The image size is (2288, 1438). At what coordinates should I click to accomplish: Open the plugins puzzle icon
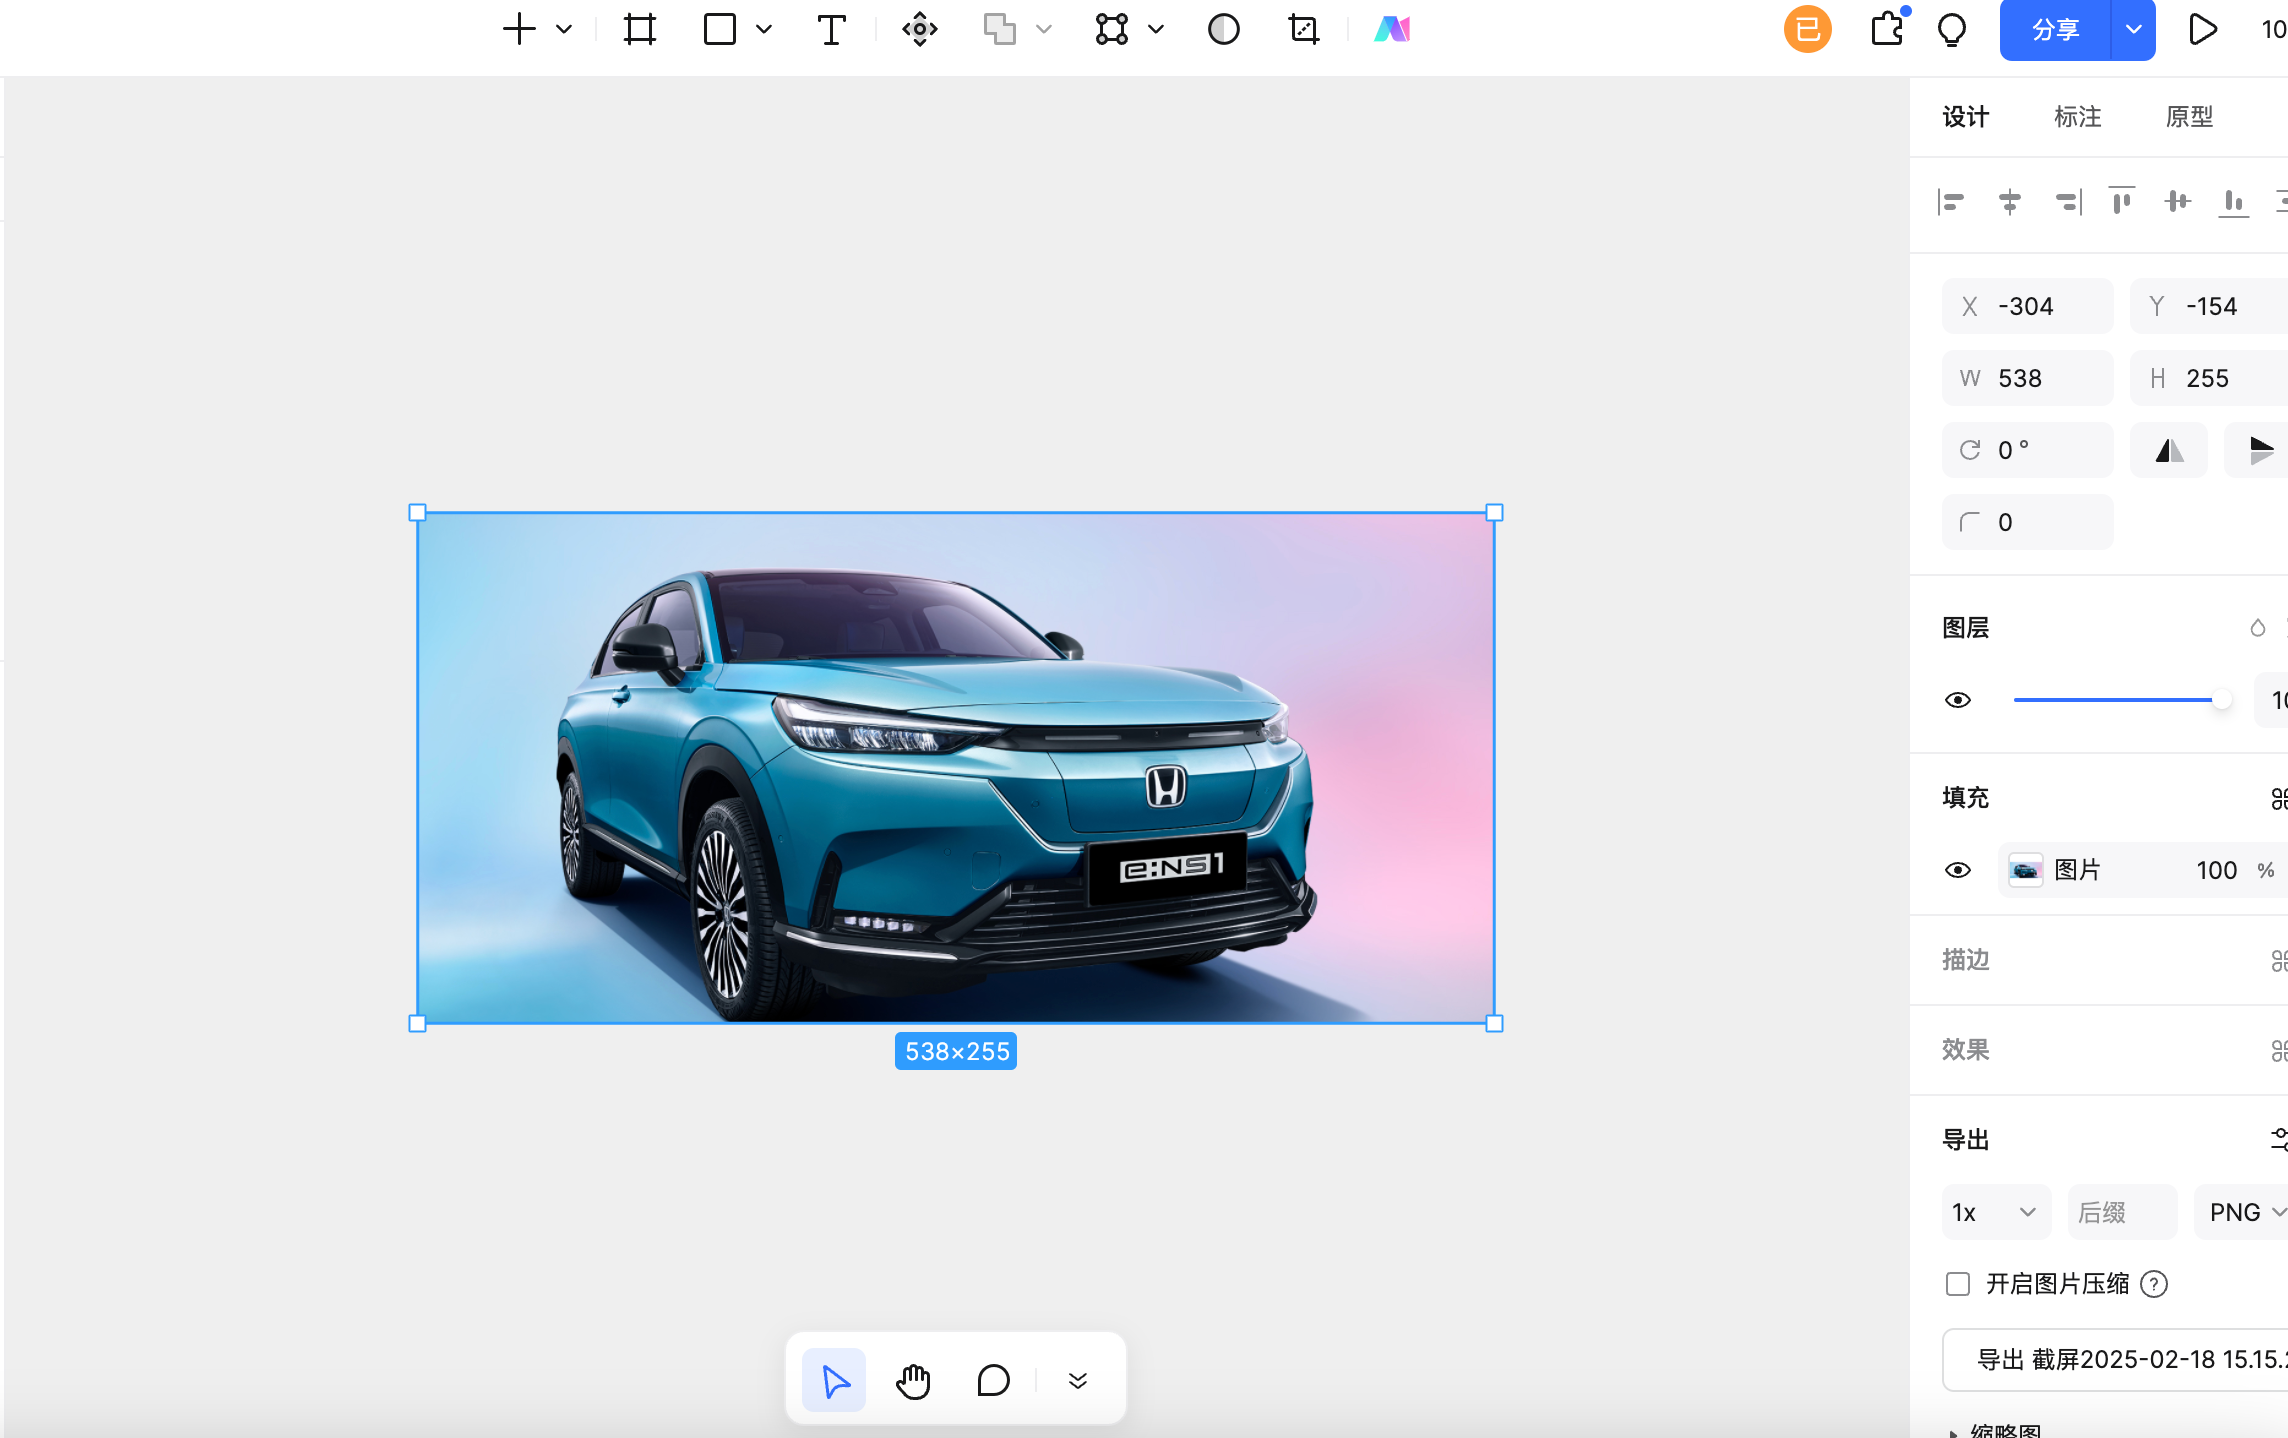(1888, 28)
